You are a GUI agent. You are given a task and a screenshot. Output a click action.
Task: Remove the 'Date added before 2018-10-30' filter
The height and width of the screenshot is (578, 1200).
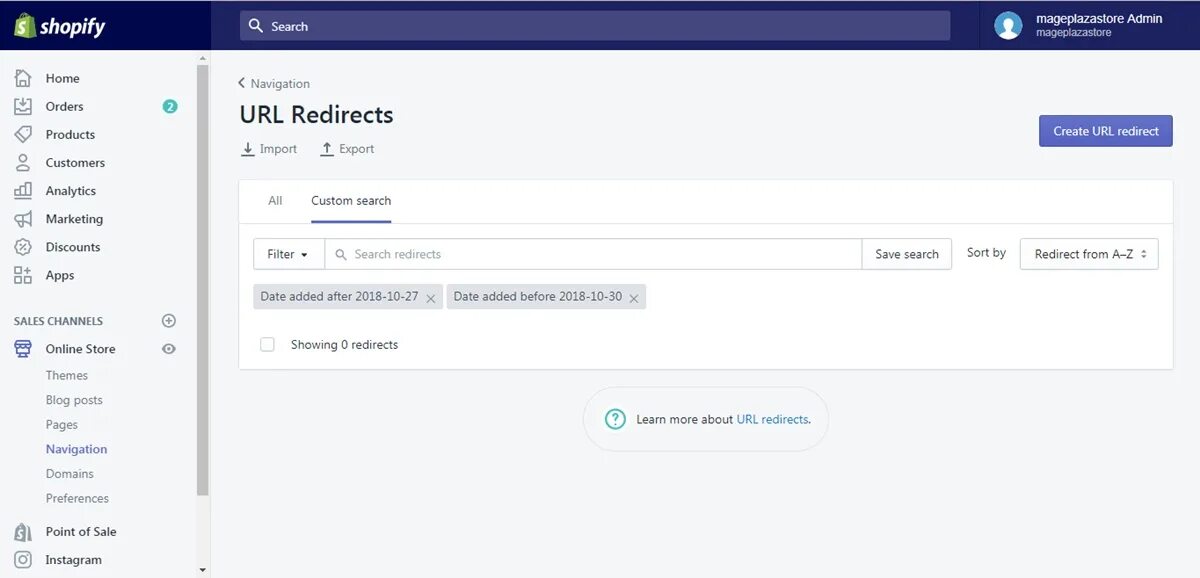tap(634, 298)
